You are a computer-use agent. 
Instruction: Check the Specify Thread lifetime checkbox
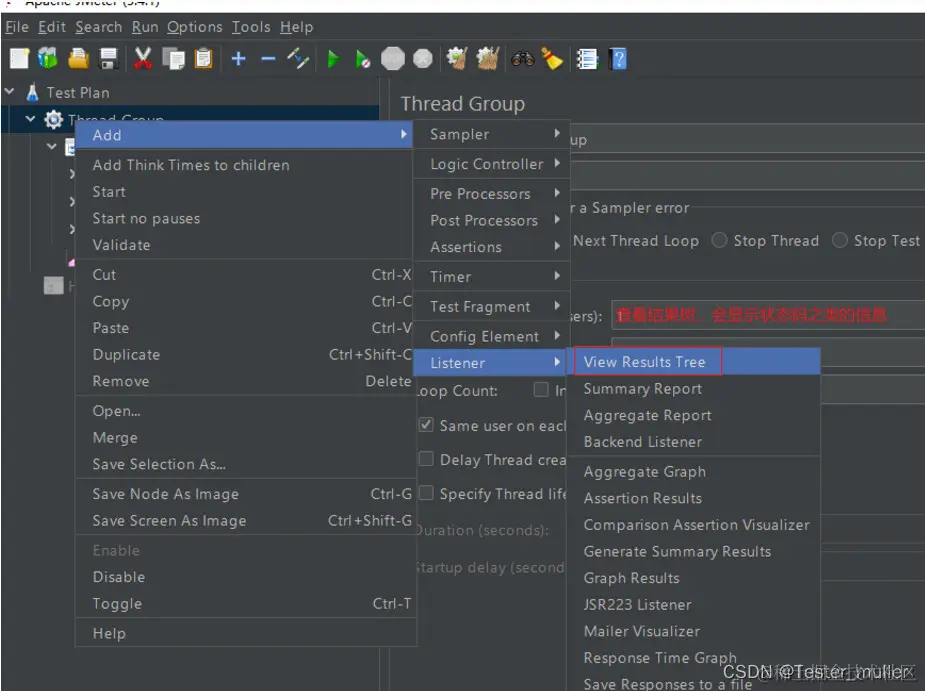(x=426, y=493)
